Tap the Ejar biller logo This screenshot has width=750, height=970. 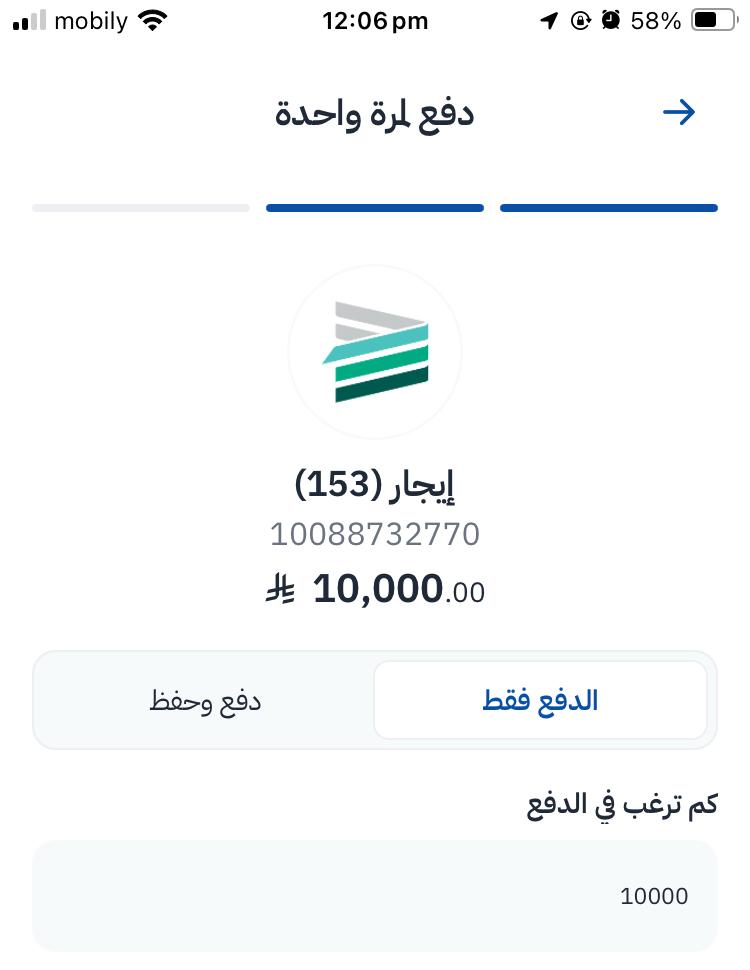[375, 352]
